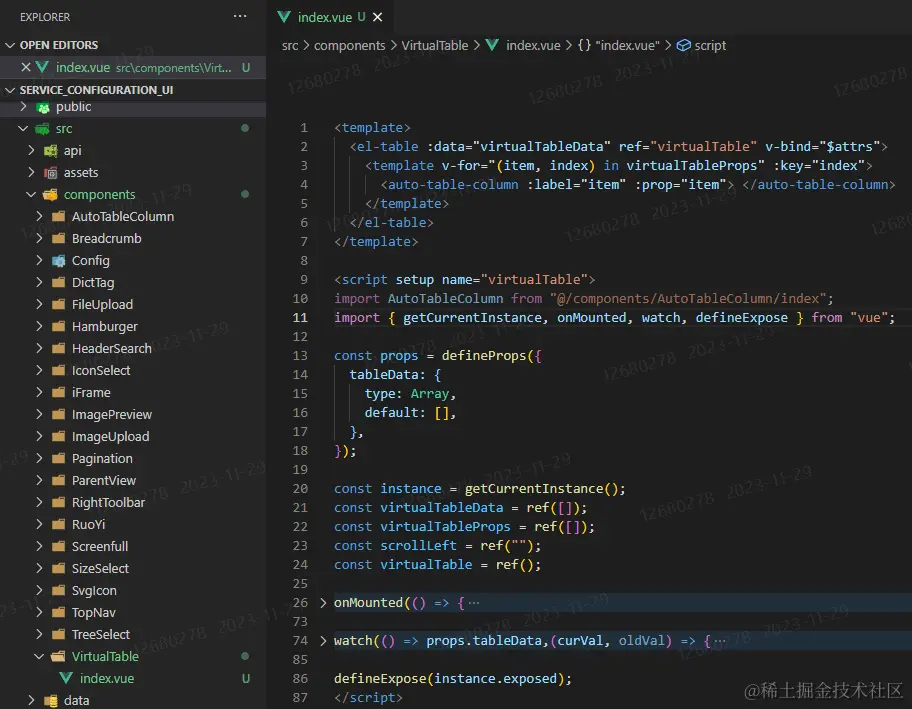Click the VirtualTable open folder icon

(58, 656)
